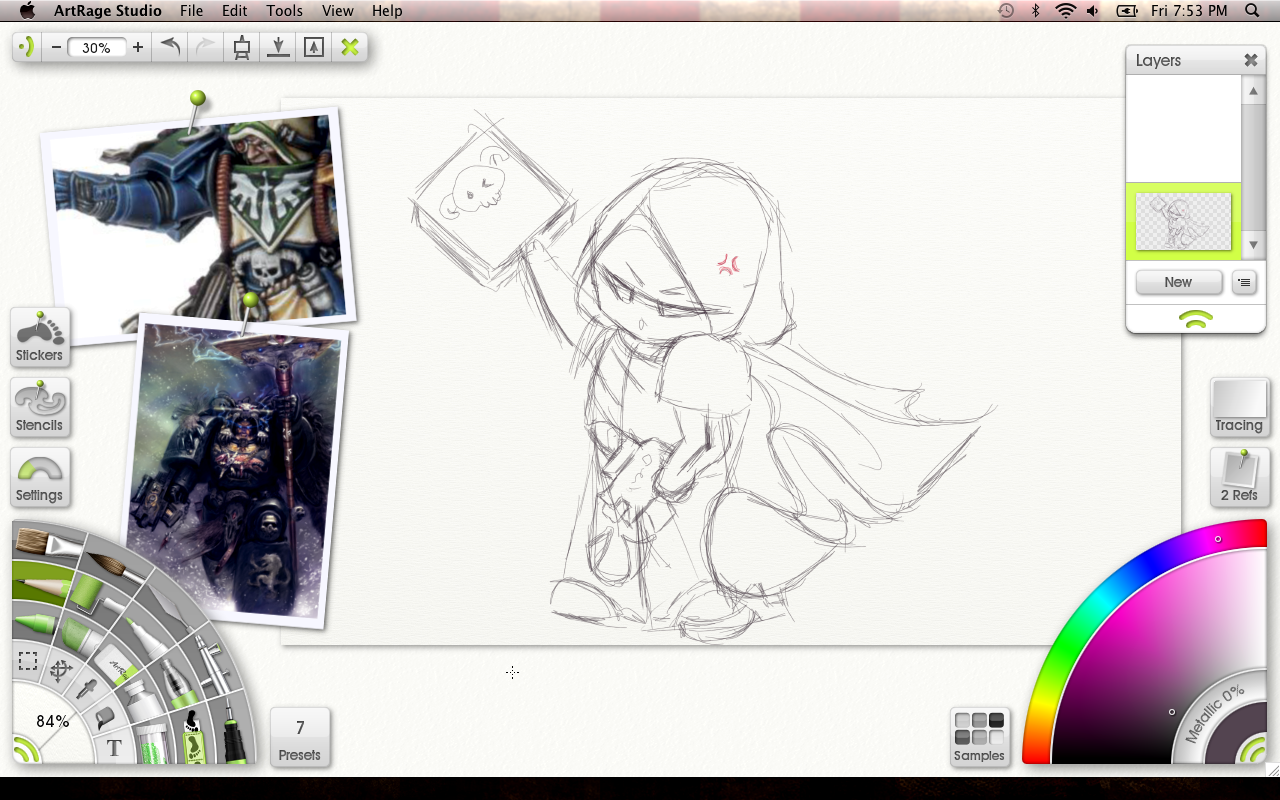The image size is (1280, 800).
Task: Open the Edit menu
Action: click(235, 11)
